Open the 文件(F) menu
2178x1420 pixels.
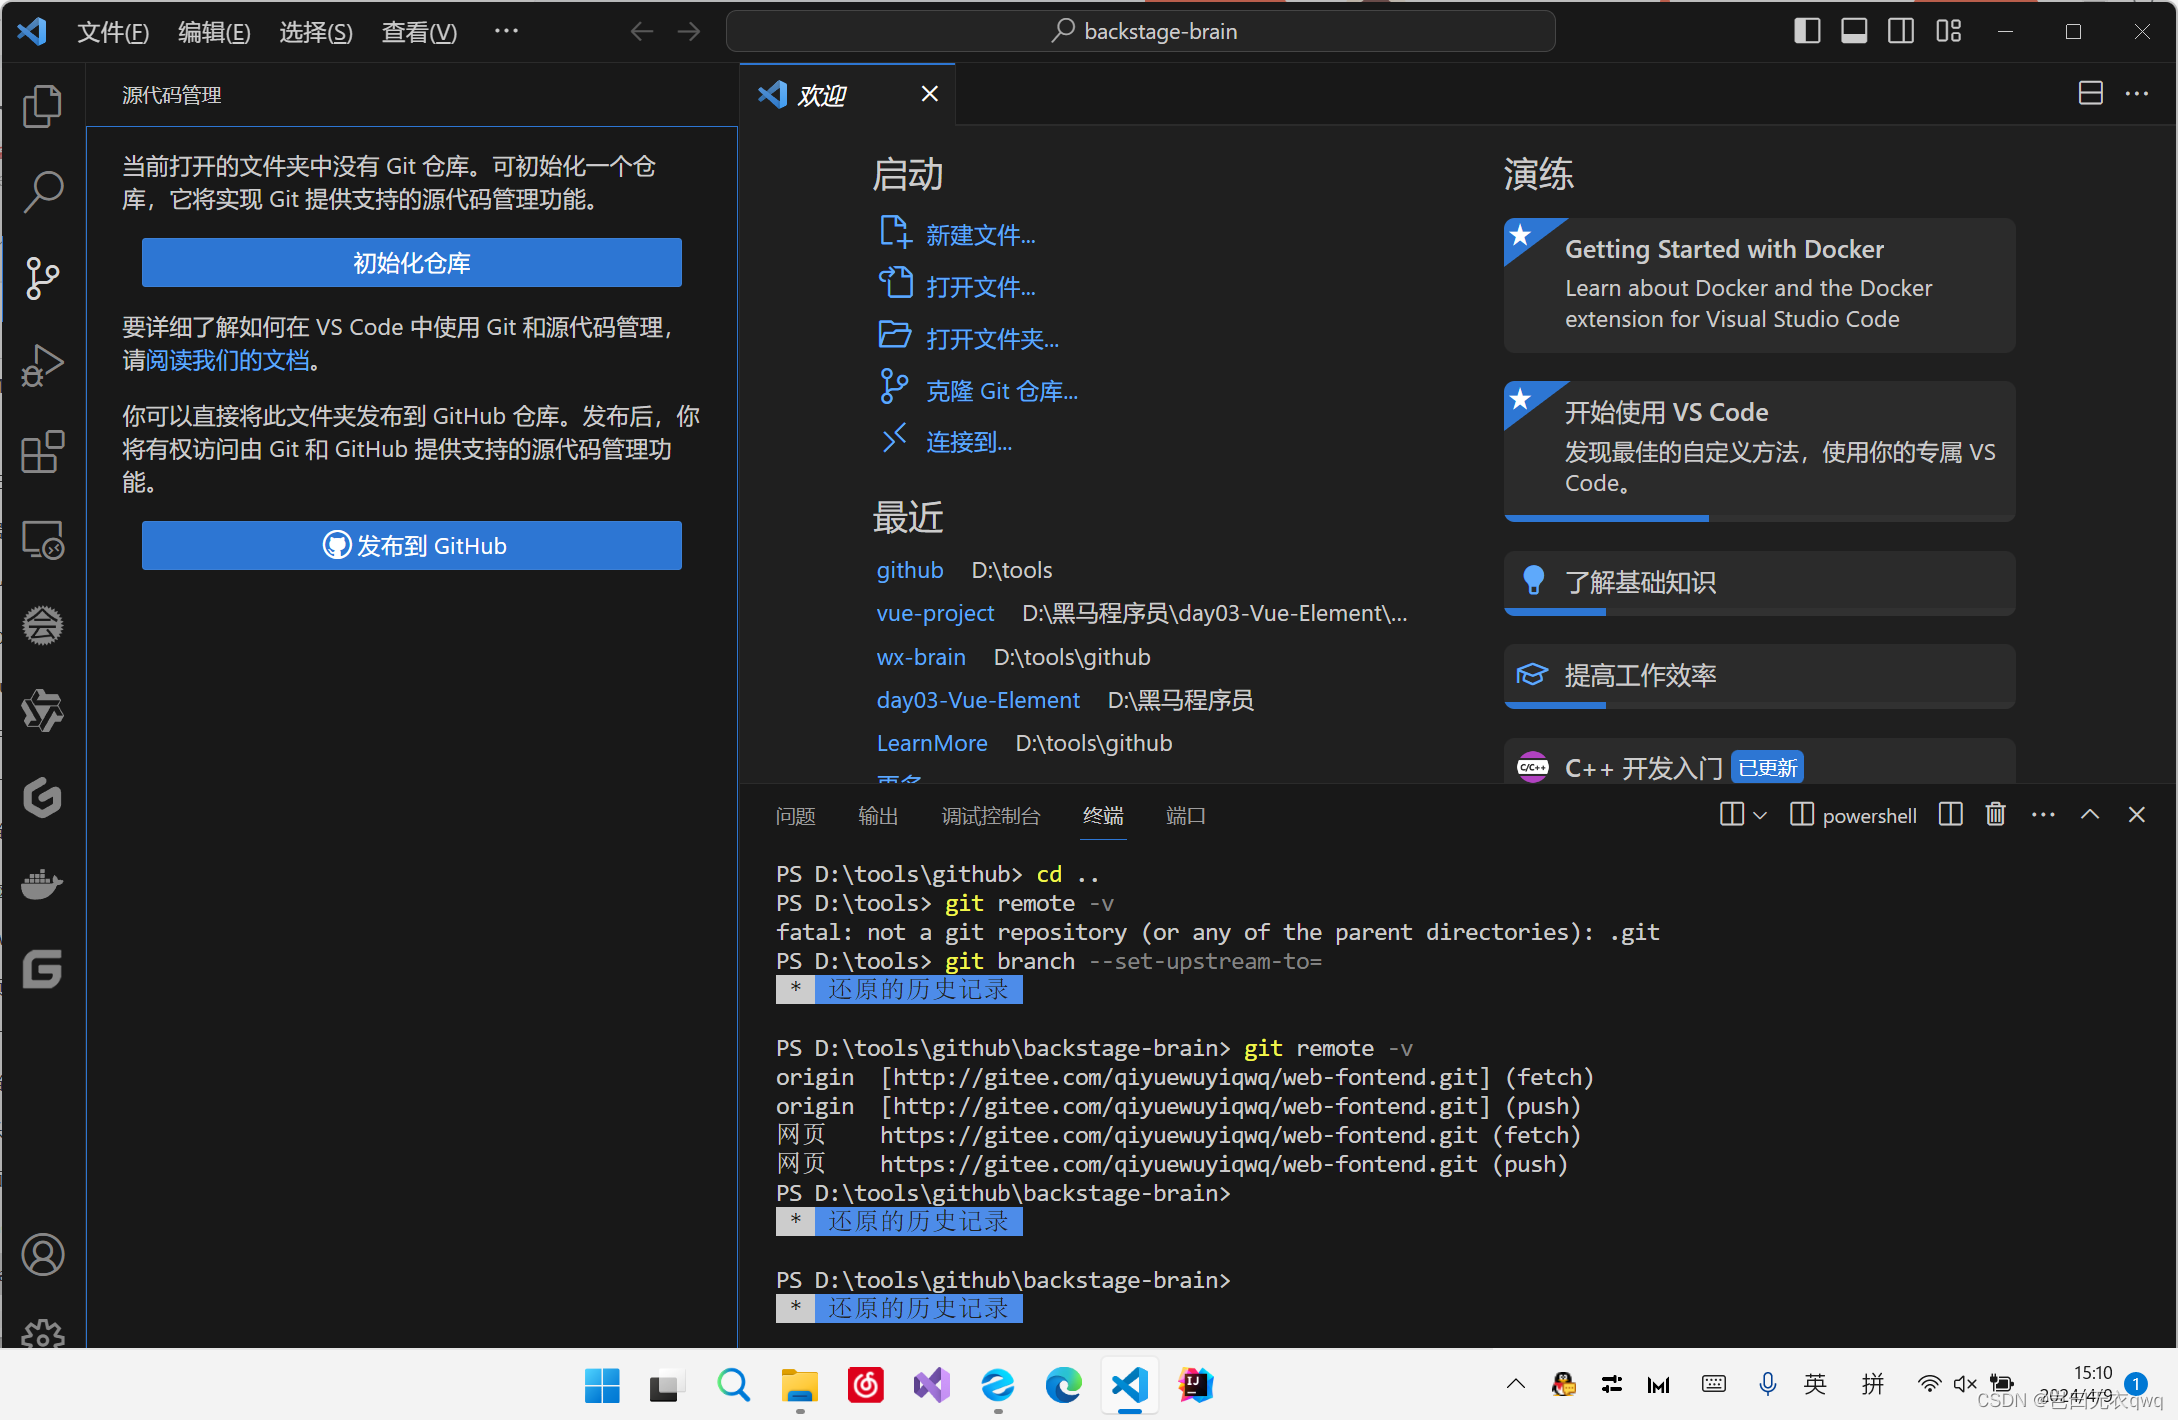[113, 32]
